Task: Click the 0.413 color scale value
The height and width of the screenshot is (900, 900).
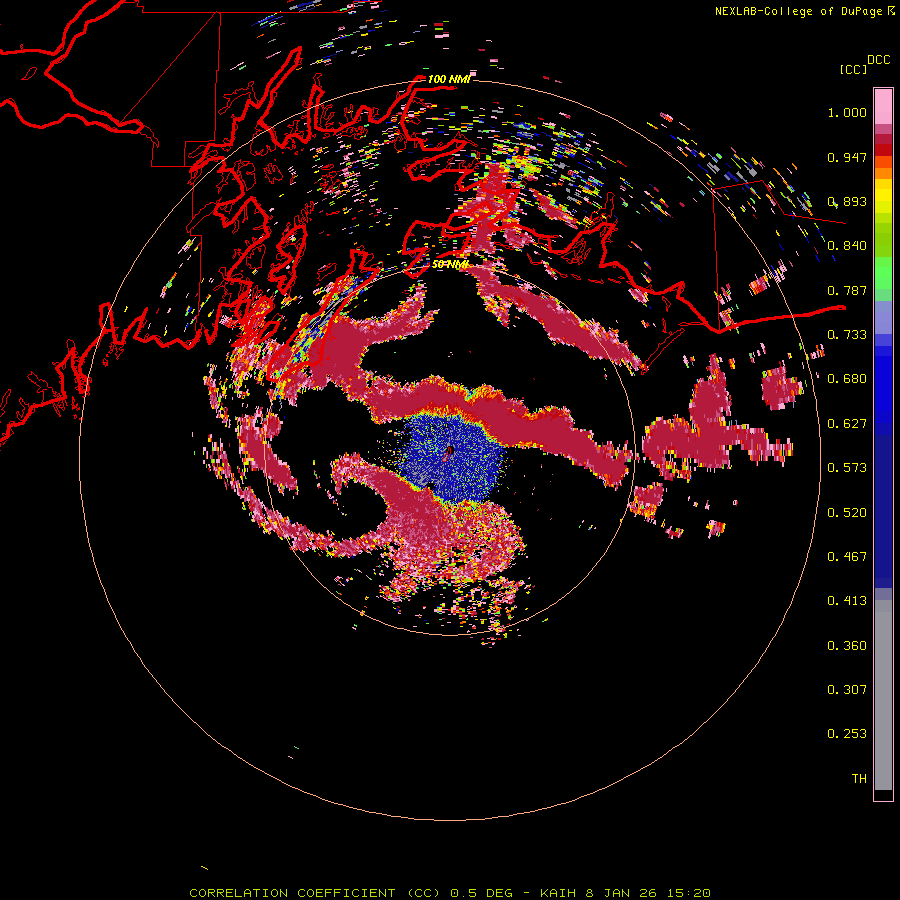Action: (x=847, y=601)
